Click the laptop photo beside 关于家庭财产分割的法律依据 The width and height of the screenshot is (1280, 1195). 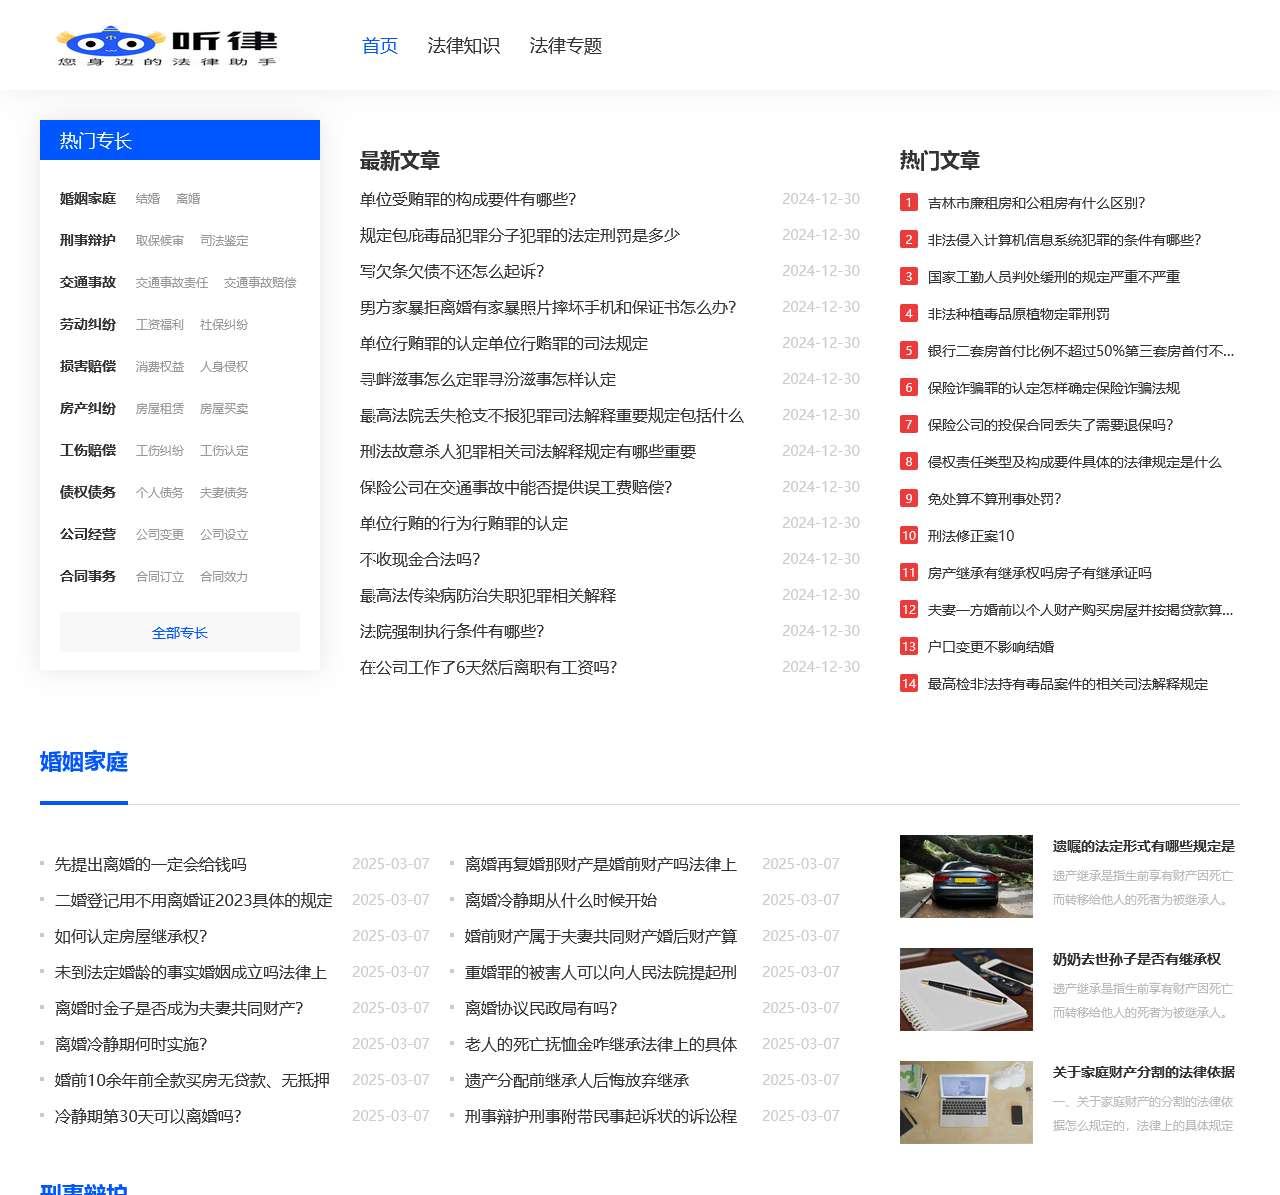tap(966, 1102)
